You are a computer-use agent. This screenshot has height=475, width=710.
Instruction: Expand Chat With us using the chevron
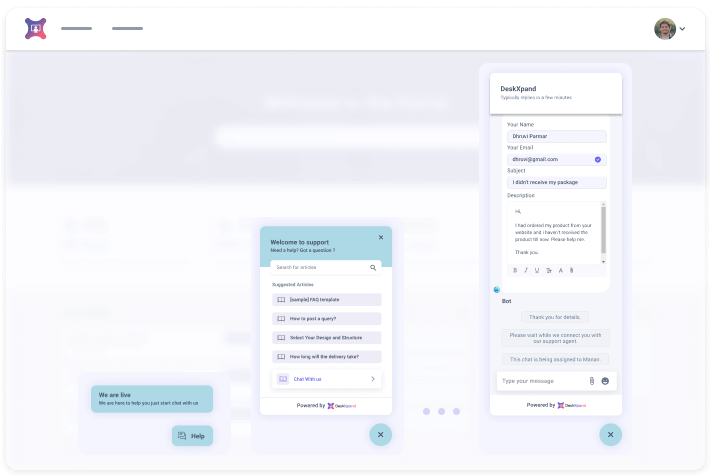(x=373, y=379)
